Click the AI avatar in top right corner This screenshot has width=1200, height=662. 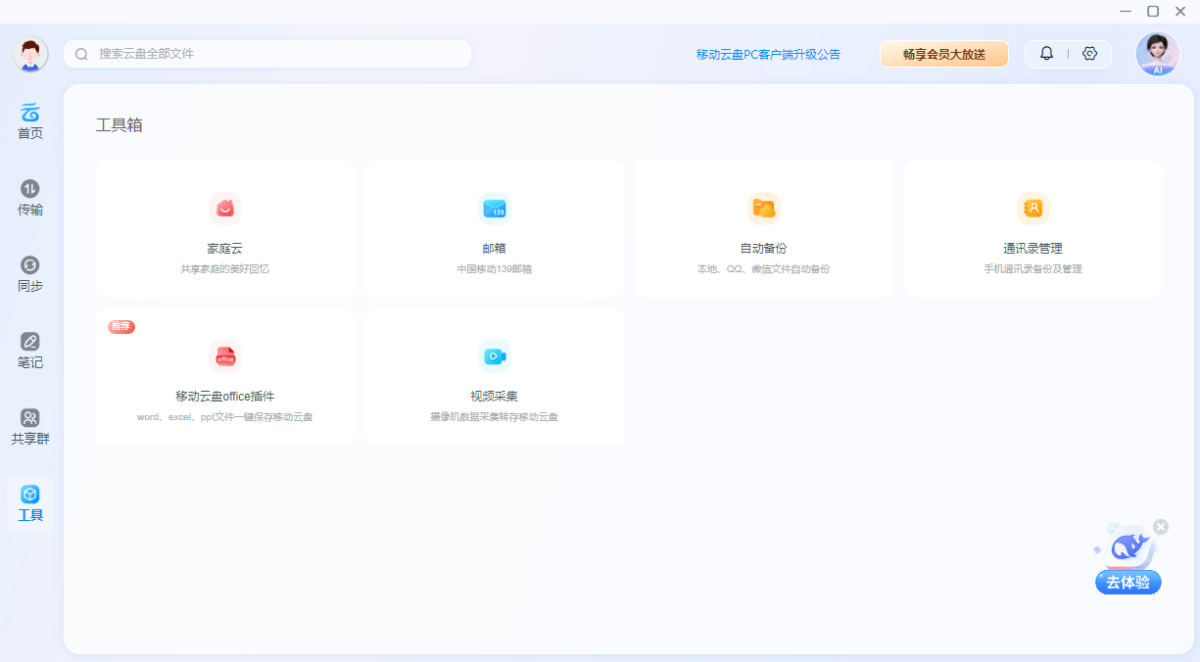(x=1156, y=54)
